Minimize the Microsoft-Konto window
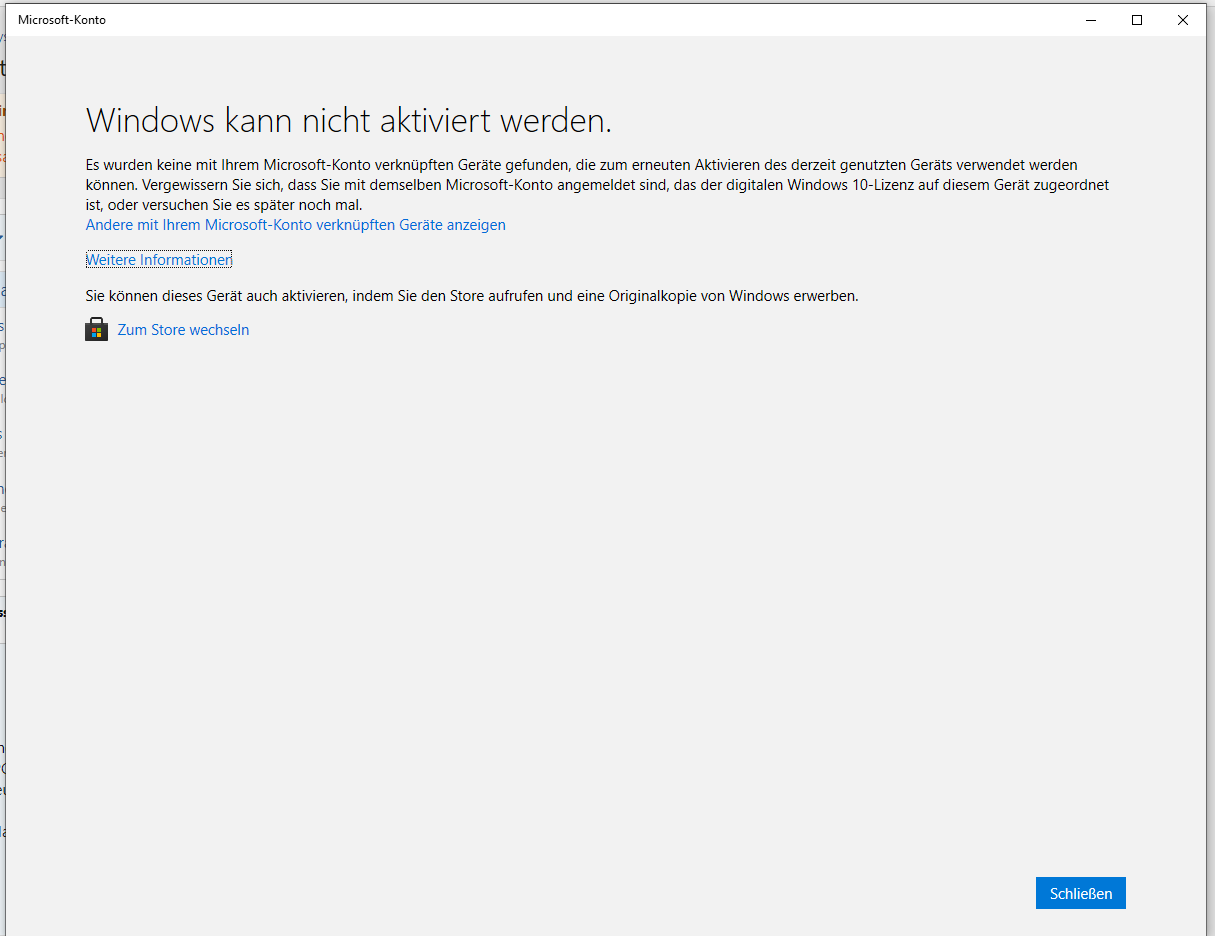Screen dimensions: 1215x936 [x=1091, y=20]
